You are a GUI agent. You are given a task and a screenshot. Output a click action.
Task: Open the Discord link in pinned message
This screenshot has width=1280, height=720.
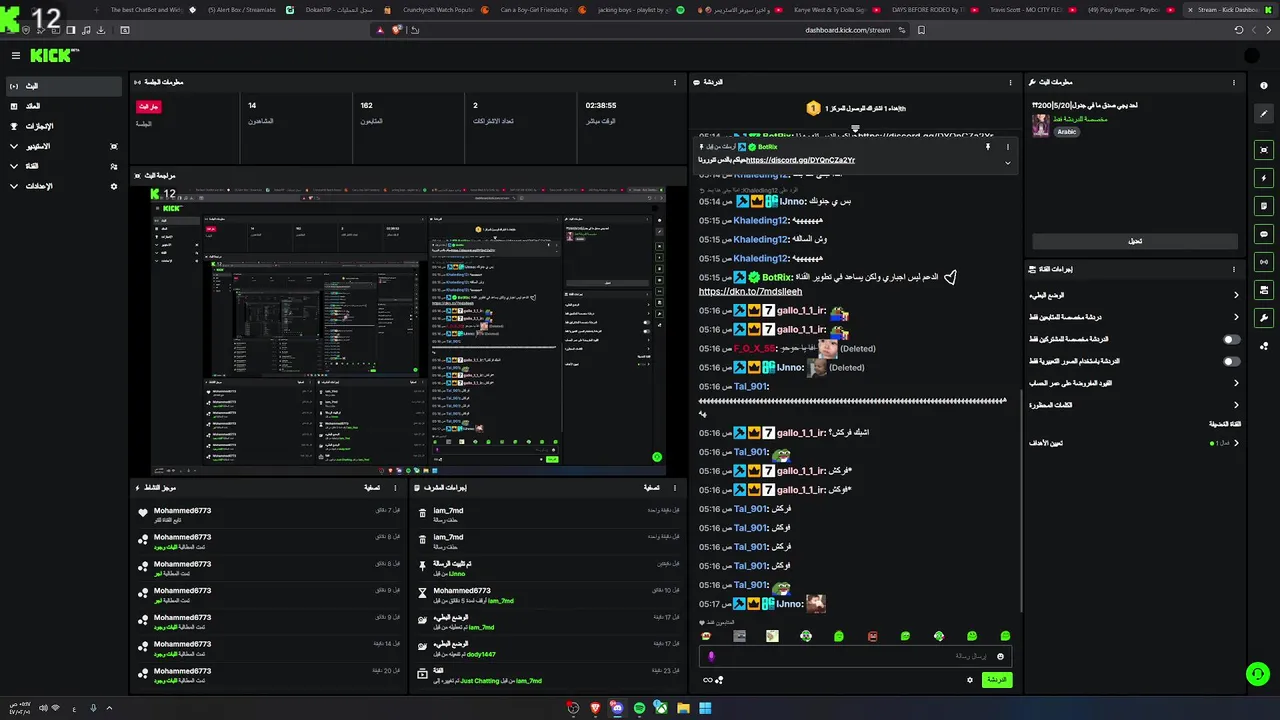[x=800, y=160]
